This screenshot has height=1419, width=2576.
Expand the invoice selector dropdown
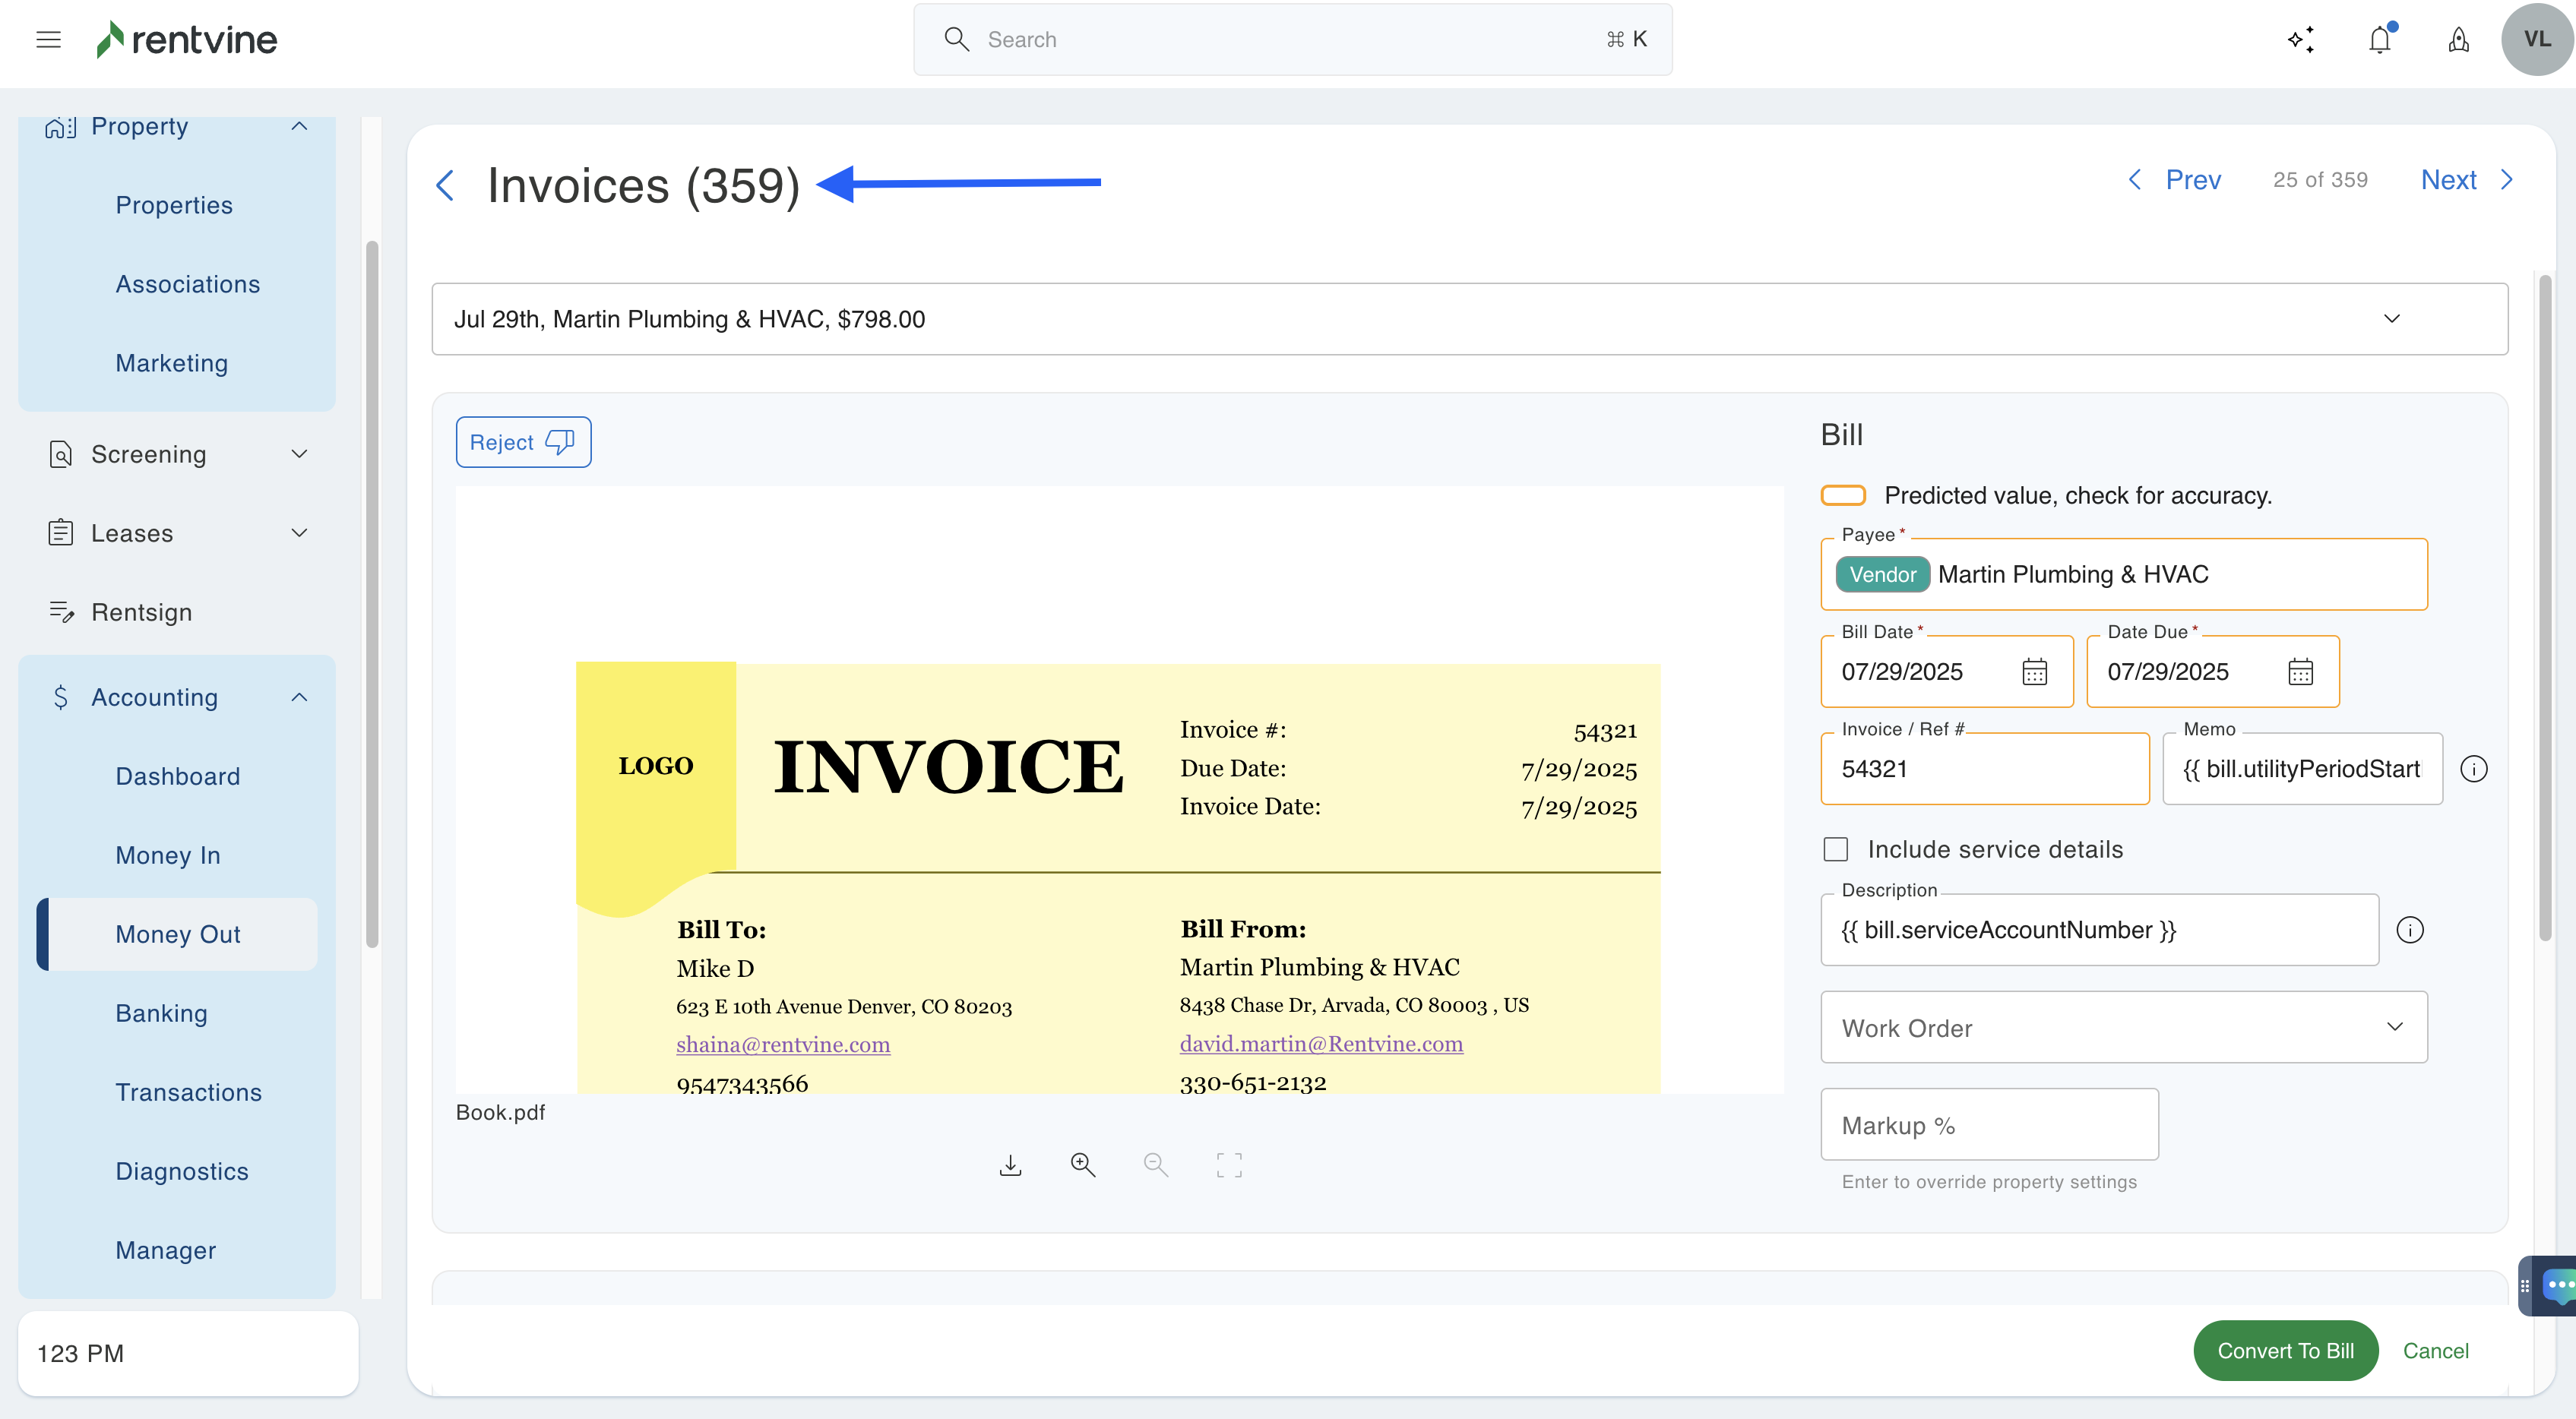tap(2391, 319)
